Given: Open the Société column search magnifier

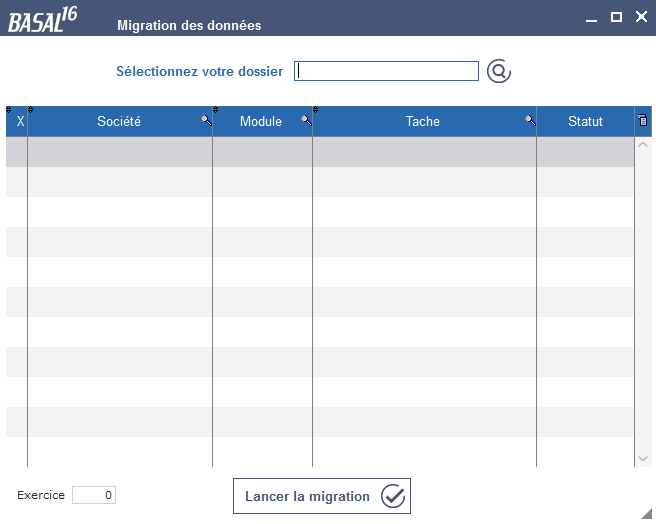Looking at the screenshot, I should point(206,121).
